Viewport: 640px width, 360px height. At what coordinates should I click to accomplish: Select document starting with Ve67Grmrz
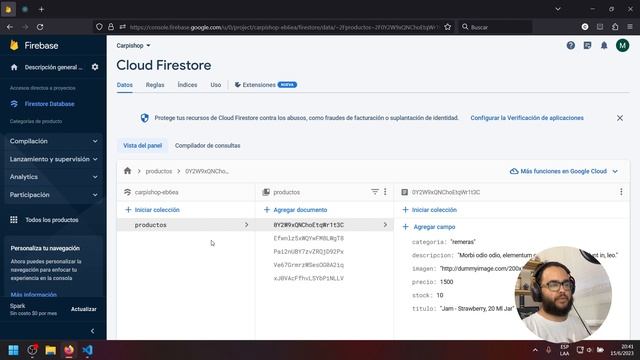[x=309, y=265]
